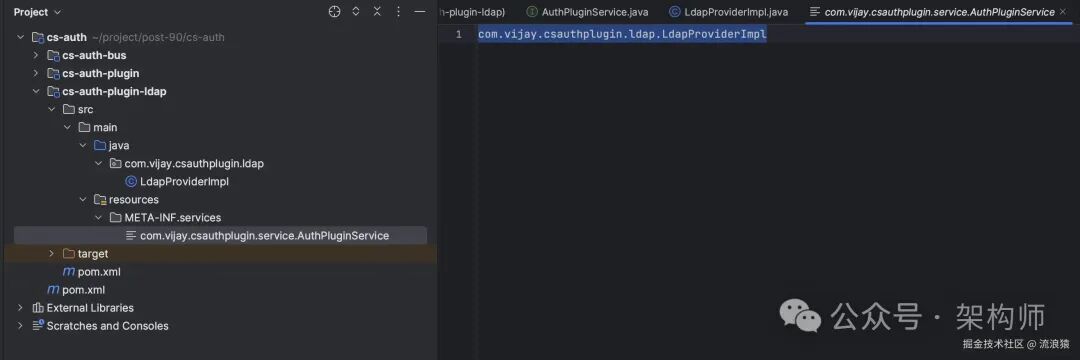
Task: Collapse resources folder arrow
Action: [x=83, y=200]
